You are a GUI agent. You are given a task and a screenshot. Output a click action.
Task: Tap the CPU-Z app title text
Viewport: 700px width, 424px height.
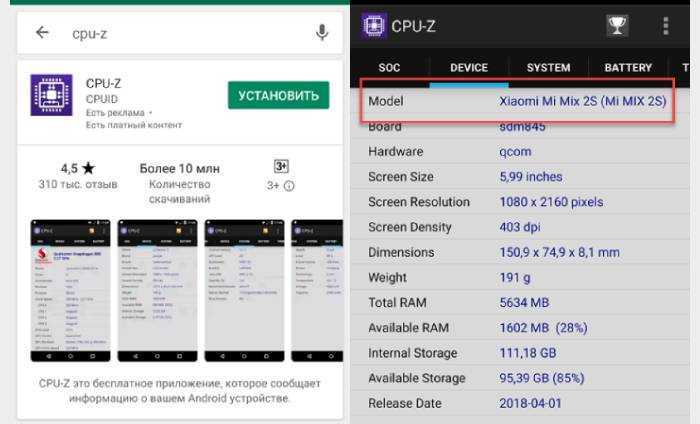pyautogui.click(x=103, y=83)
